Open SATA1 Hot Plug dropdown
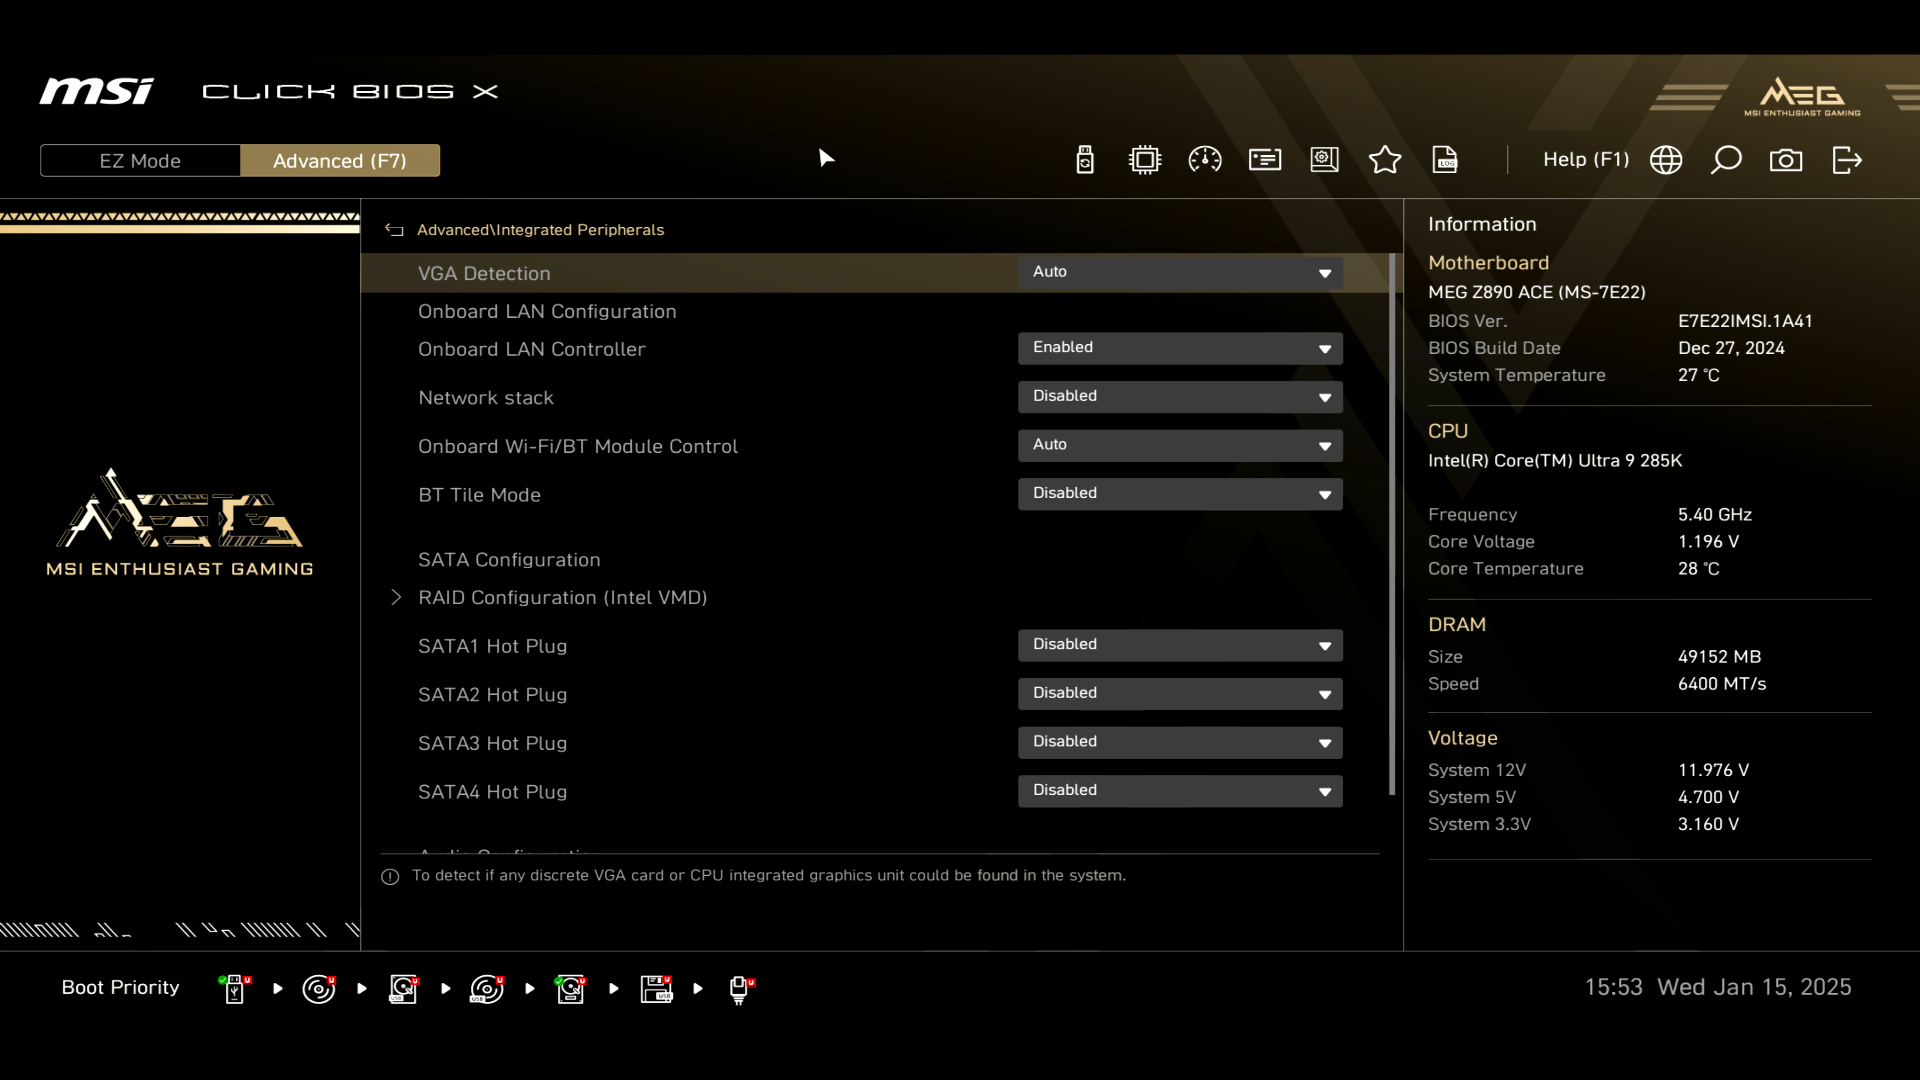The width and height of the screenshot is (1920, 1080). (x=1180, y=645)
